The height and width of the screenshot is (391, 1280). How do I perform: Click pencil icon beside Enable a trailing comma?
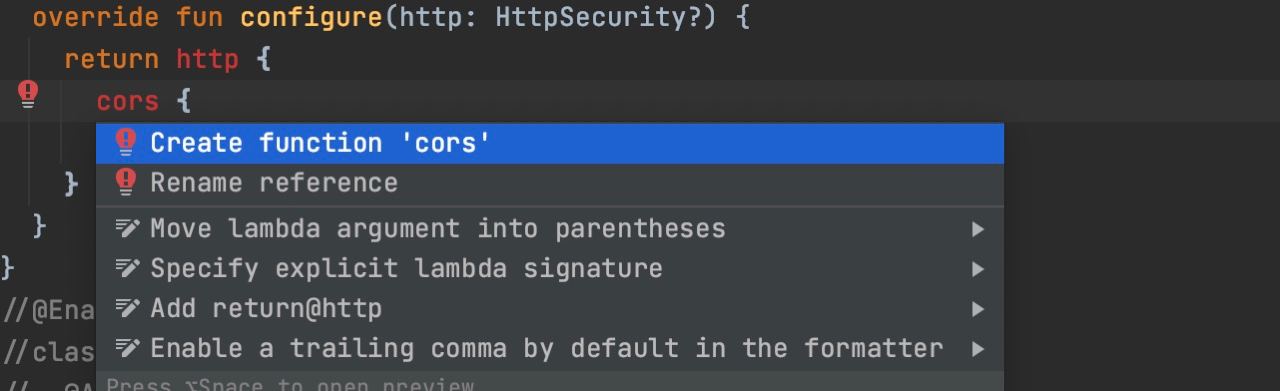click(x=126, y=348)
